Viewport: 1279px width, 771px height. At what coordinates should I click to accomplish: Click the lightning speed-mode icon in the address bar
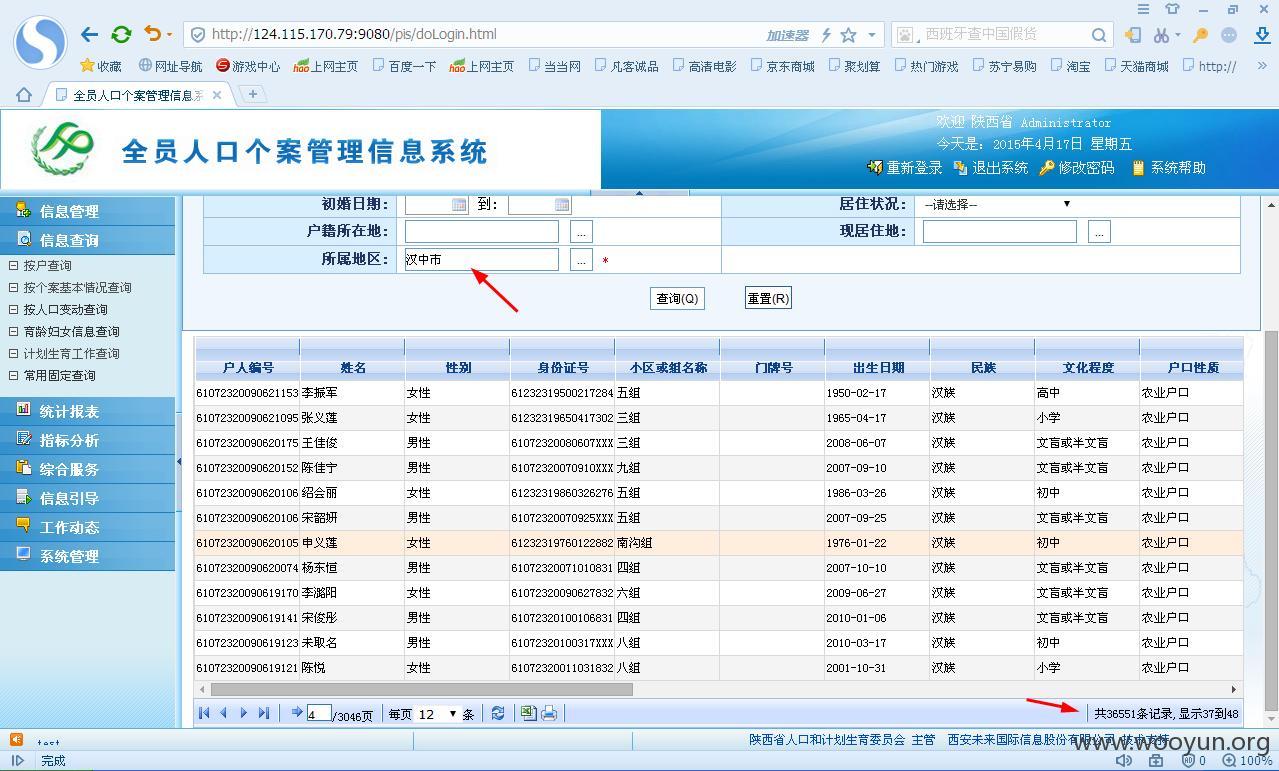[826, 35]
